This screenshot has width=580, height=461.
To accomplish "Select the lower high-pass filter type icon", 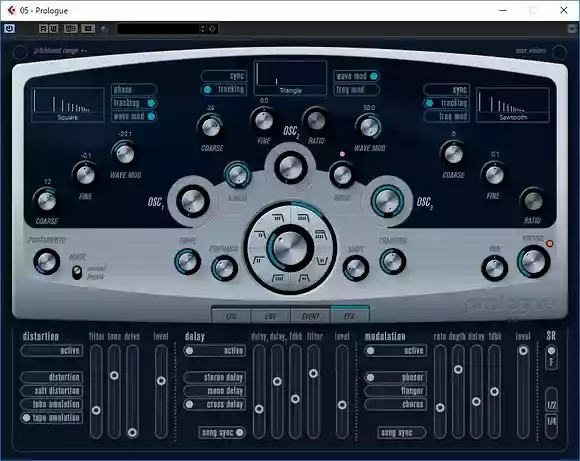I will (278, 277).
